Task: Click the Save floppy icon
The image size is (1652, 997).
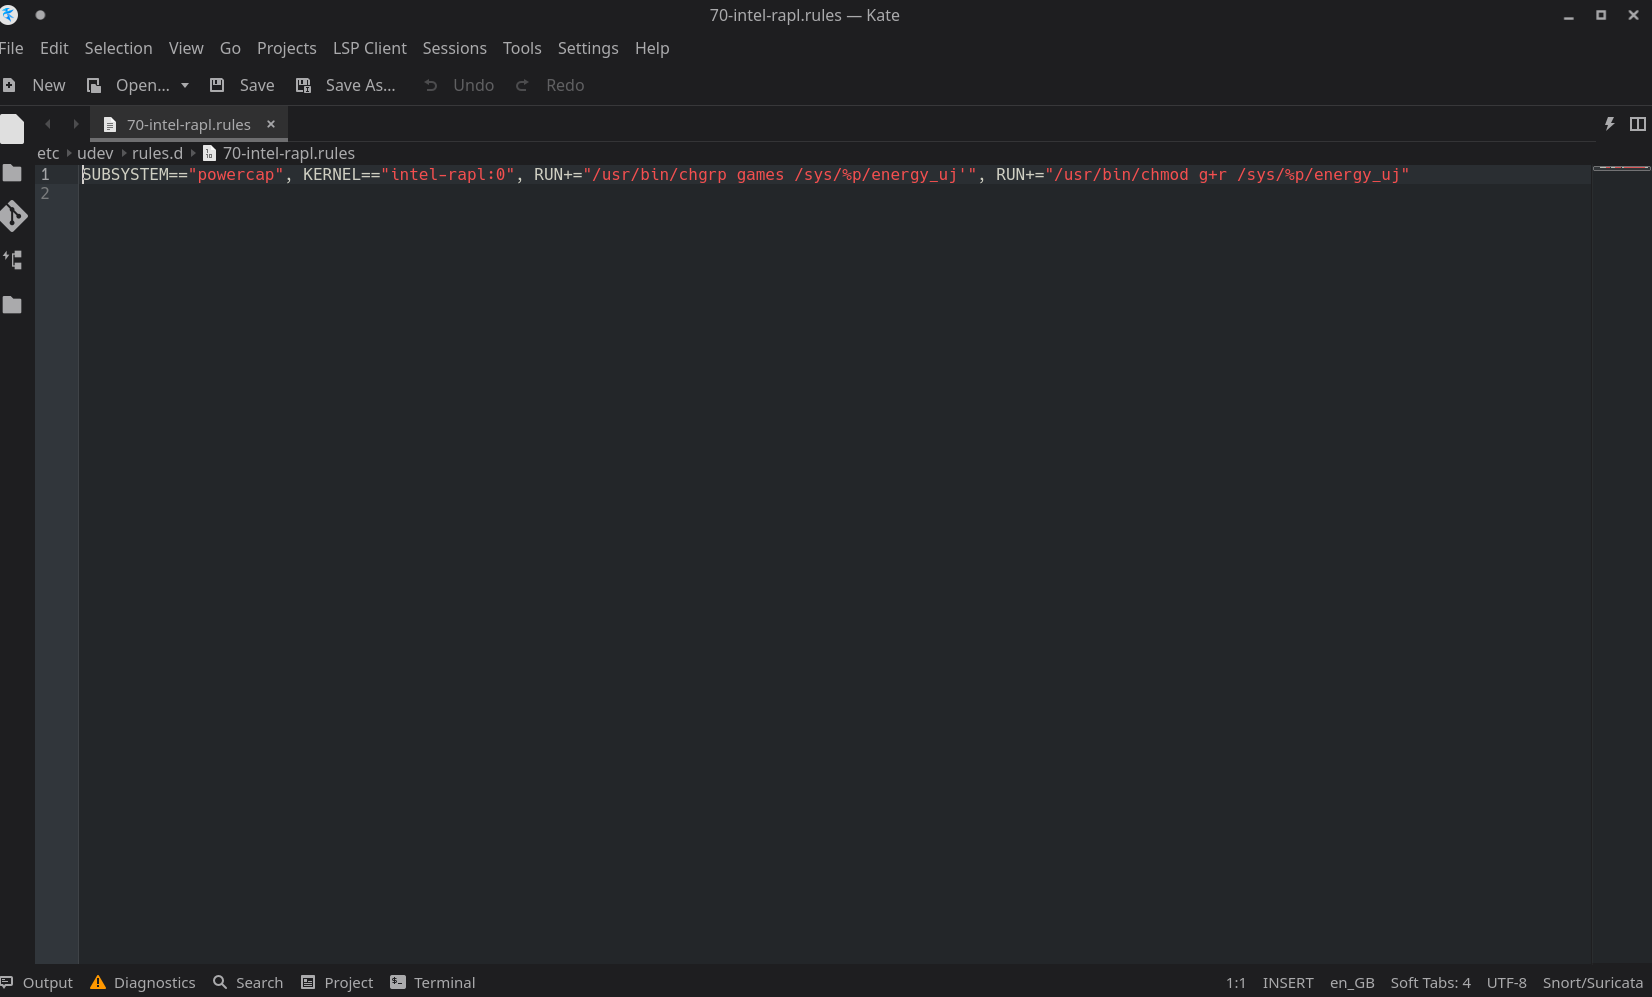Action: [x=217, y=85]
